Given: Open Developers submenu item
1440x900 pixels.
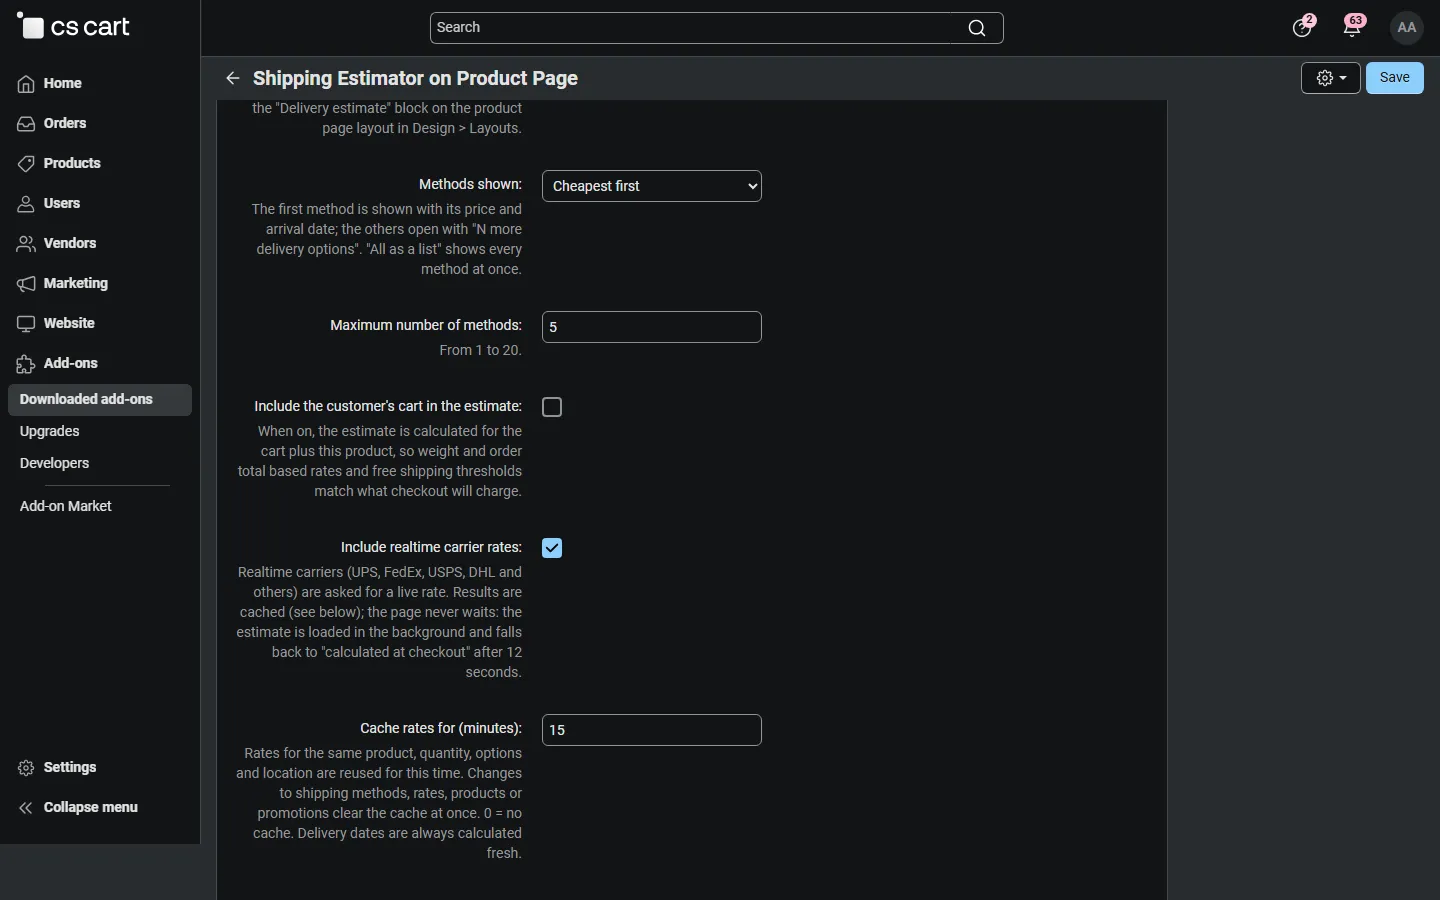Looking at the screenshot, I should click(x=55, y=464).
